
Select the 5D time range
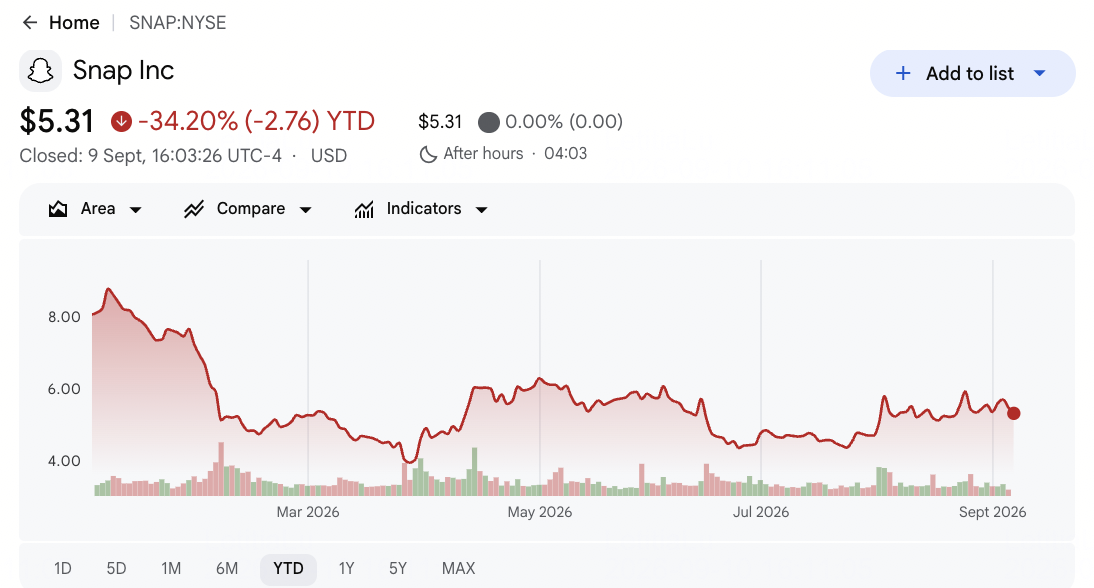[x=117, y=568]
